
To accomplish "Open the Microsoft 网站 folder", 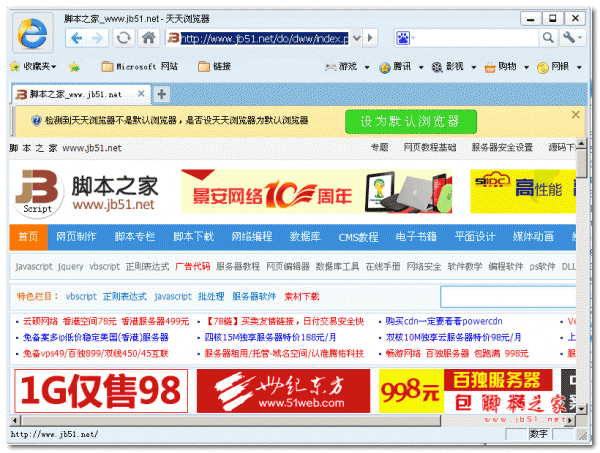I will (140, 67).
